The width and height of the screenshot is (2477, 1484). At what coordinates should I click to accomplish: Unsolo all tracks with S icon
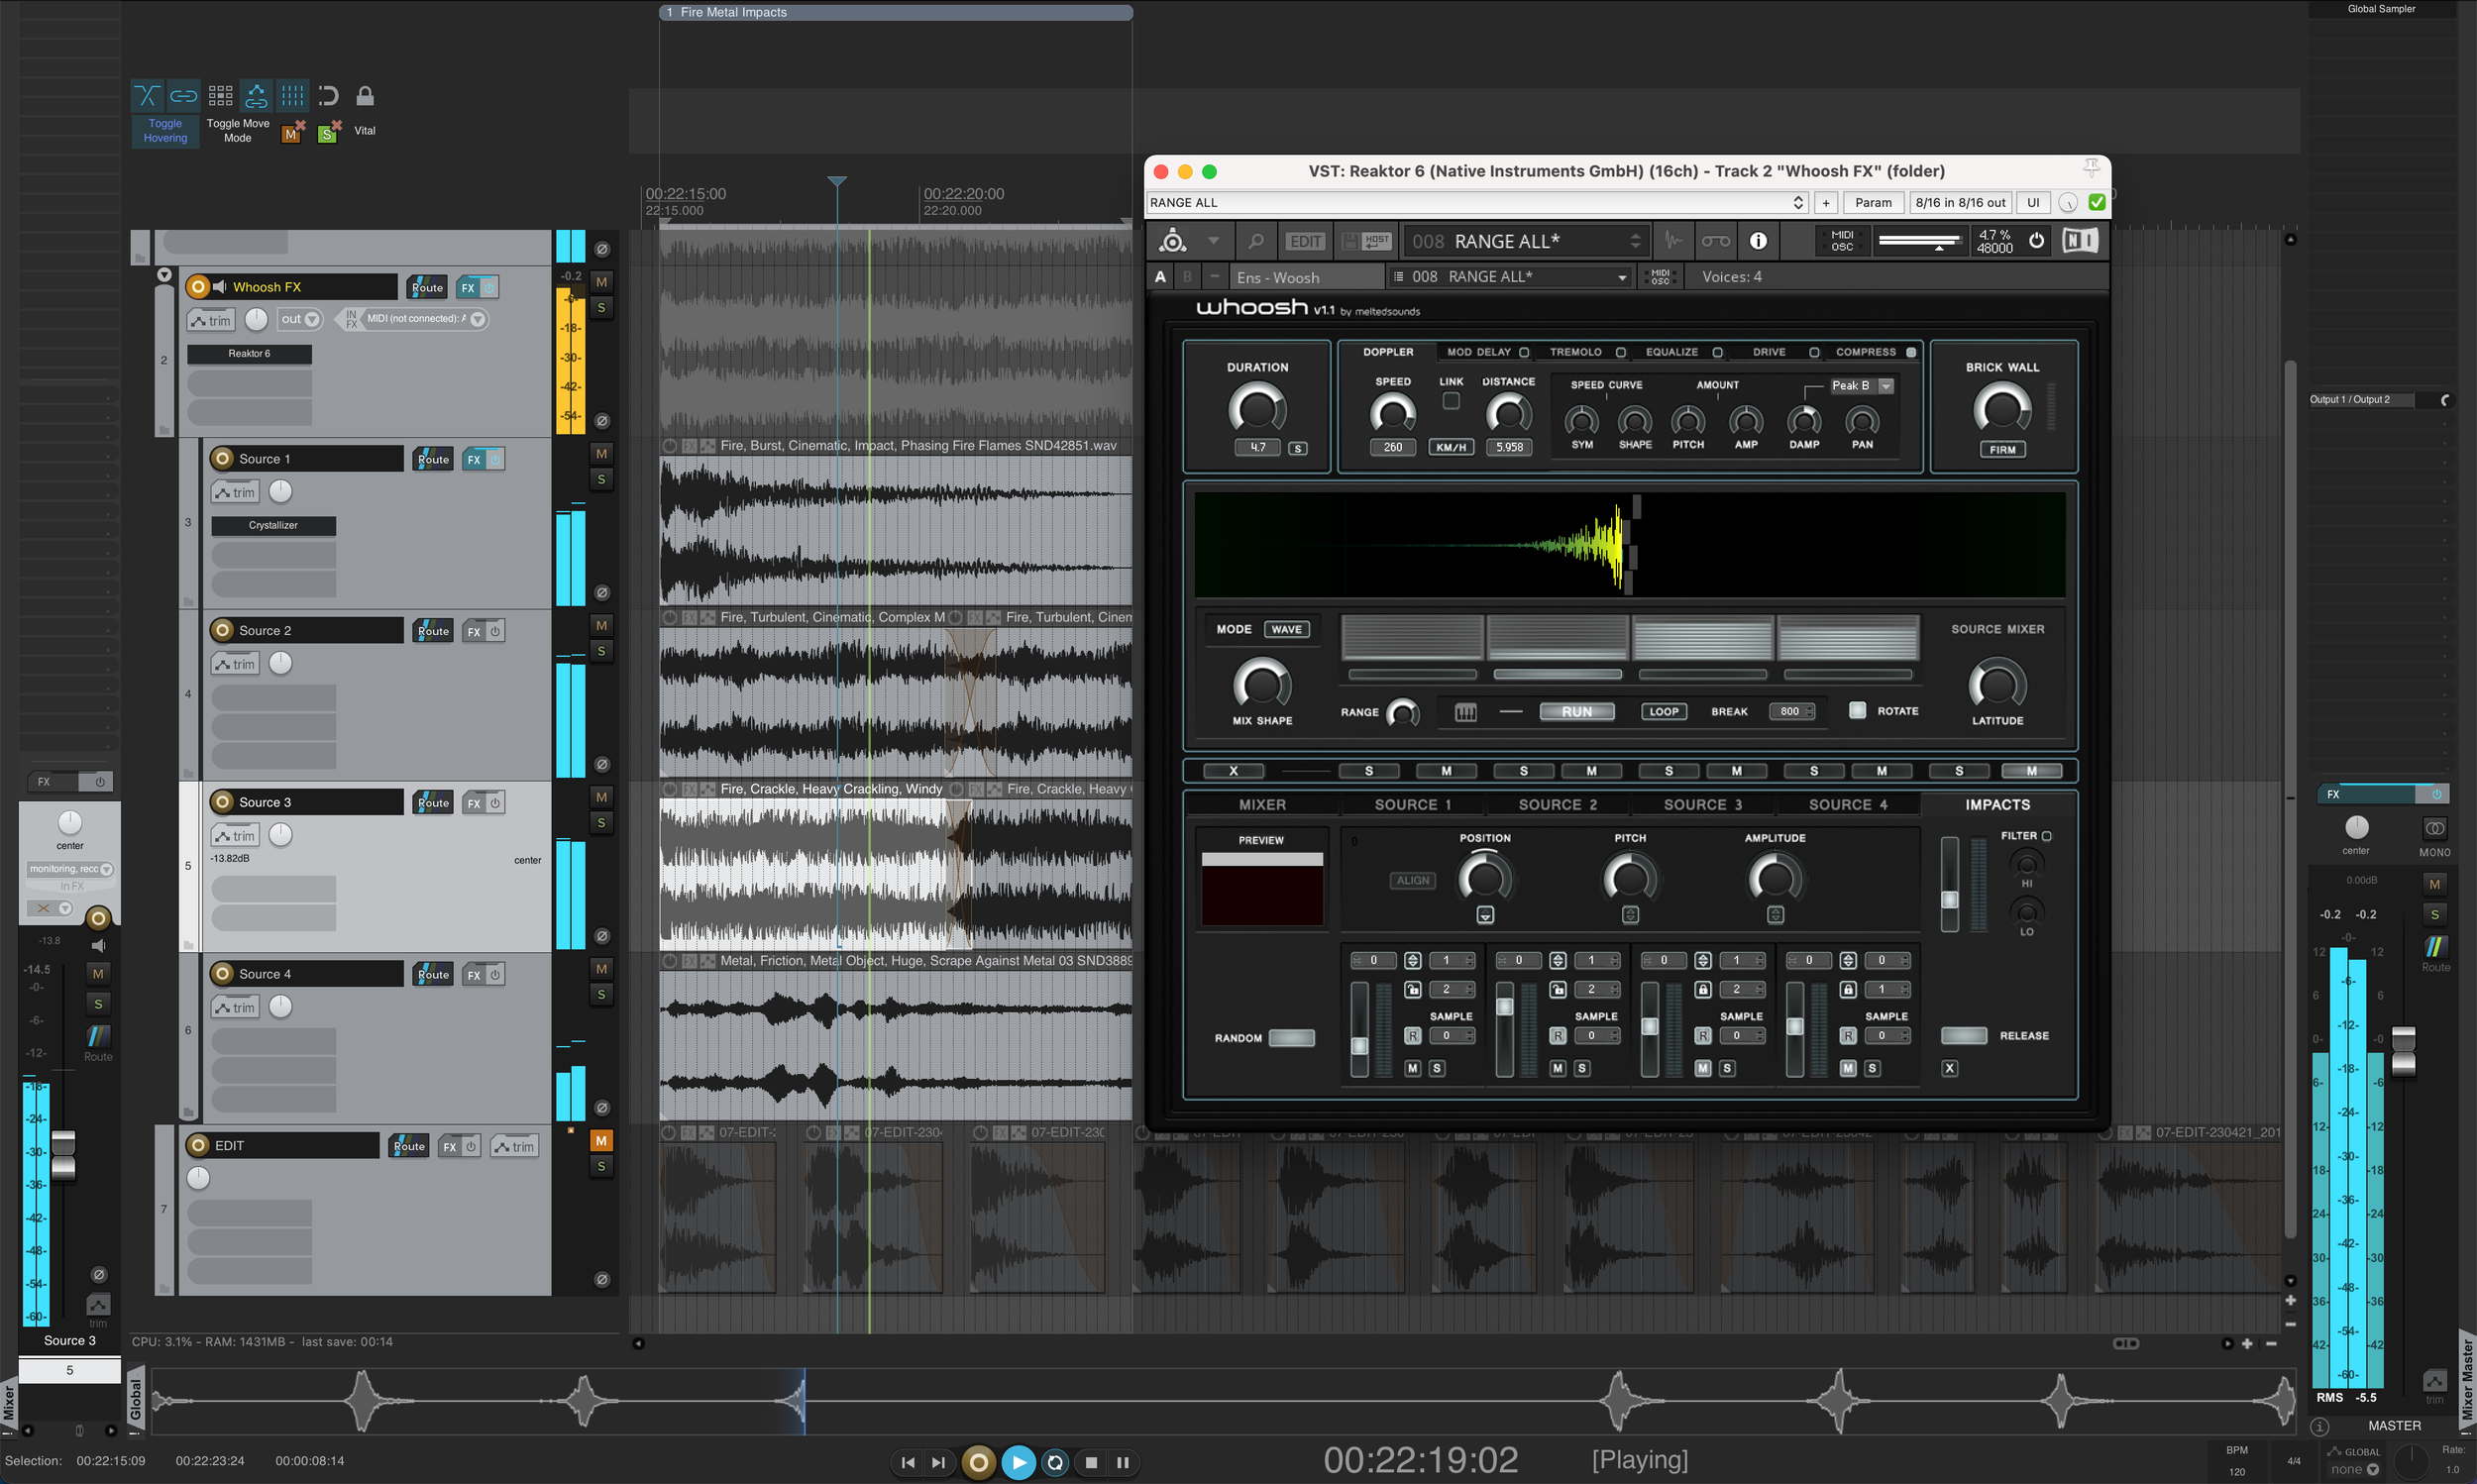(x=329, y=132)
